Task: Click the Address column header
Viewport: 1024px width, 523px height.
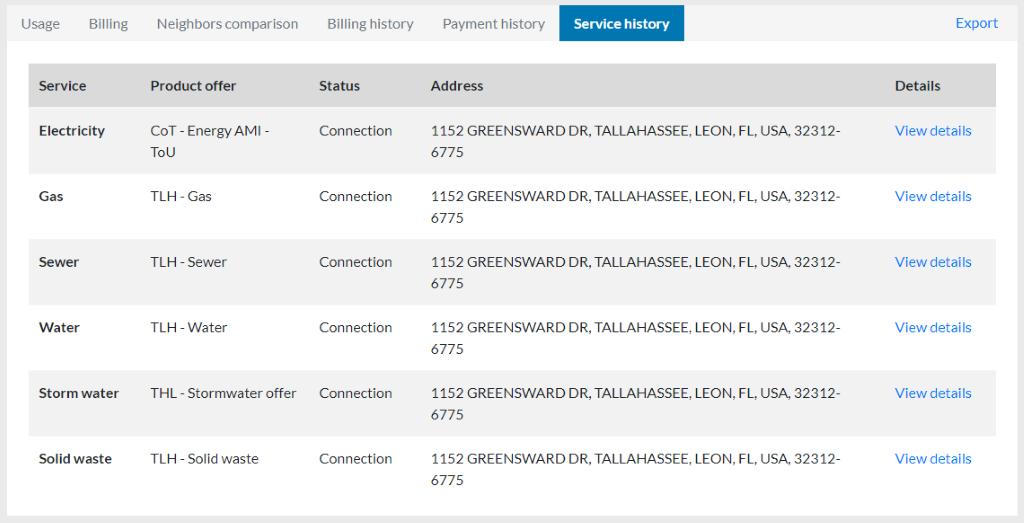Action: [x=456, y=86]
